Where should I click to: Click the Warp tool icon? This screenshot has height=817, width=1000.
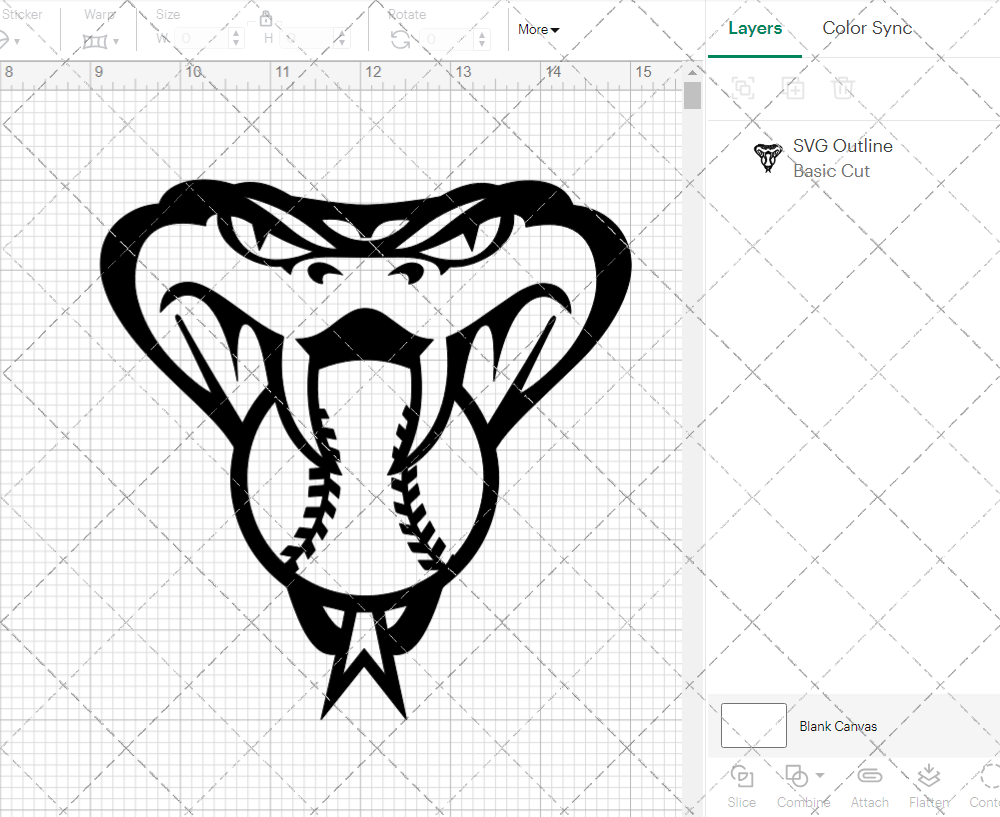[x=96, y=40]
